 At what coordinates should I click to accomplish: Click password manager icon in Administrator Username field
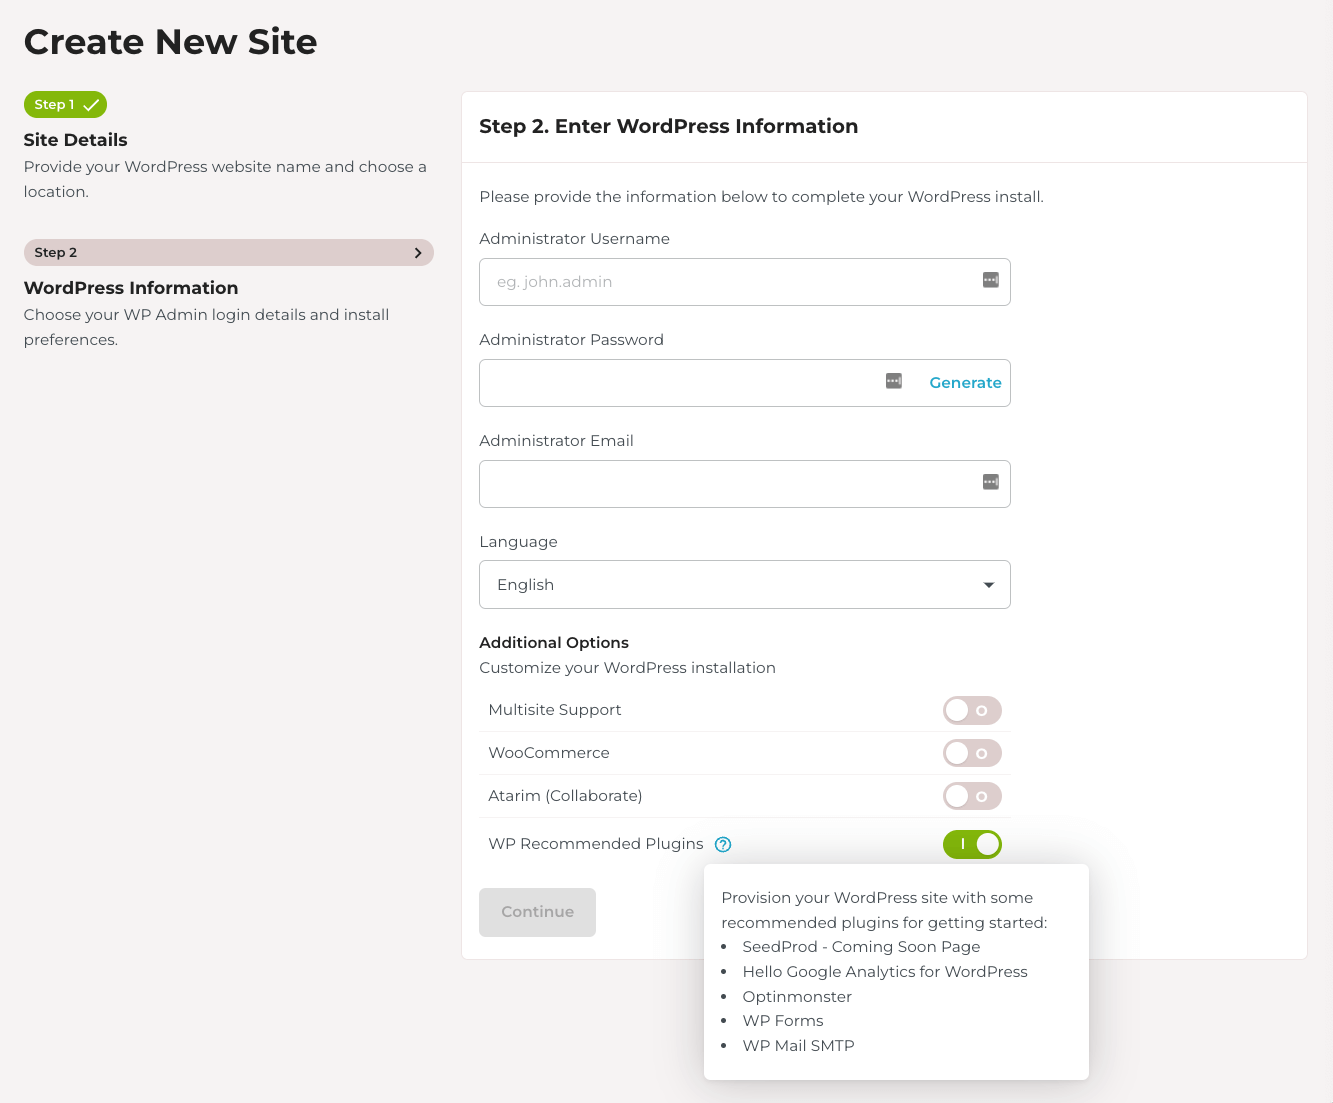[991, 280]
